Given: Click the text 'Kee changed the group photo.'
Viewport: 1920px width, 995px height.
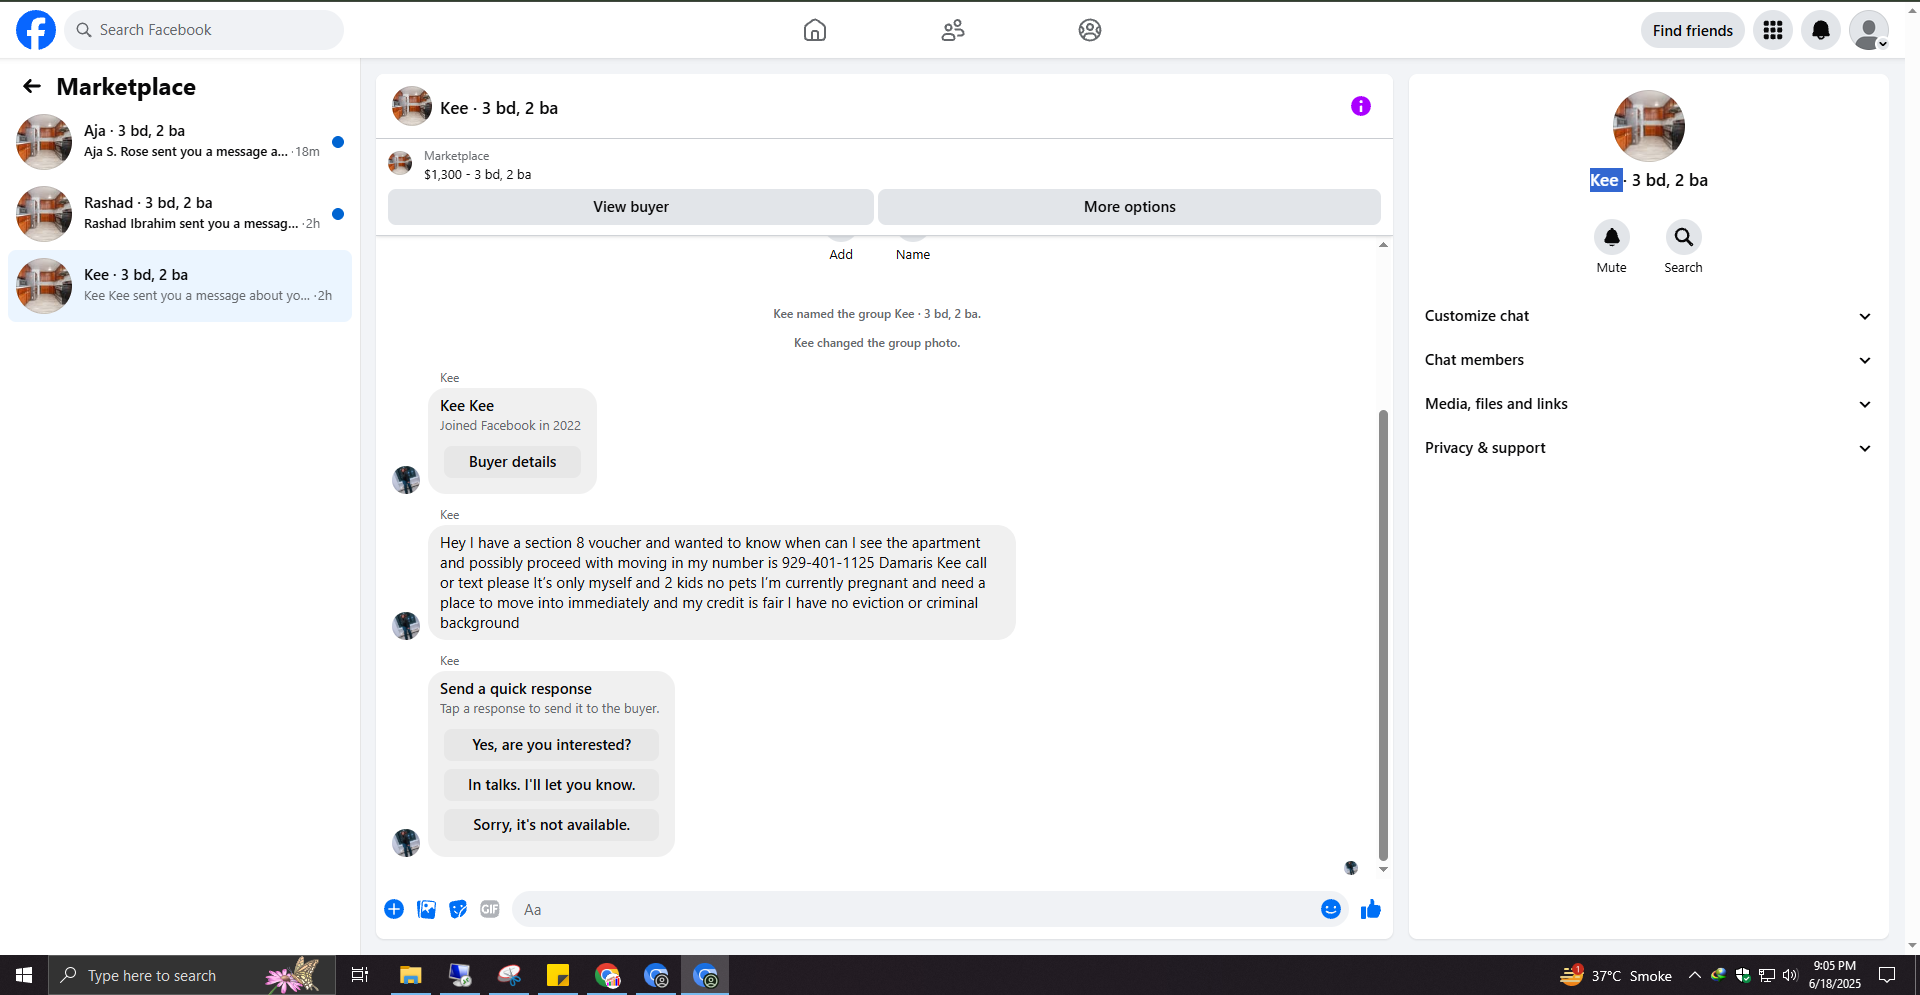Looking at the screenshot, I should point(877,343).
